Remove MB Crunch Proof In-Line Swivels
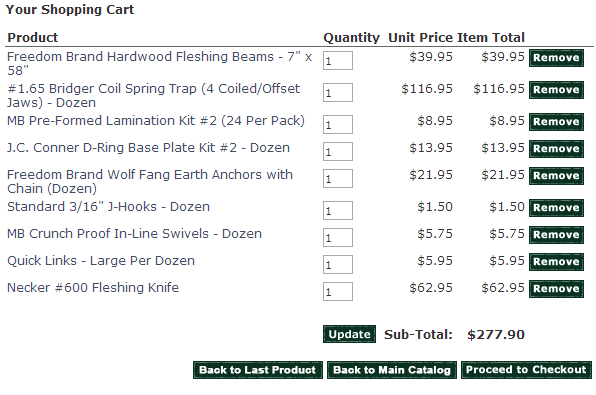 556,235
